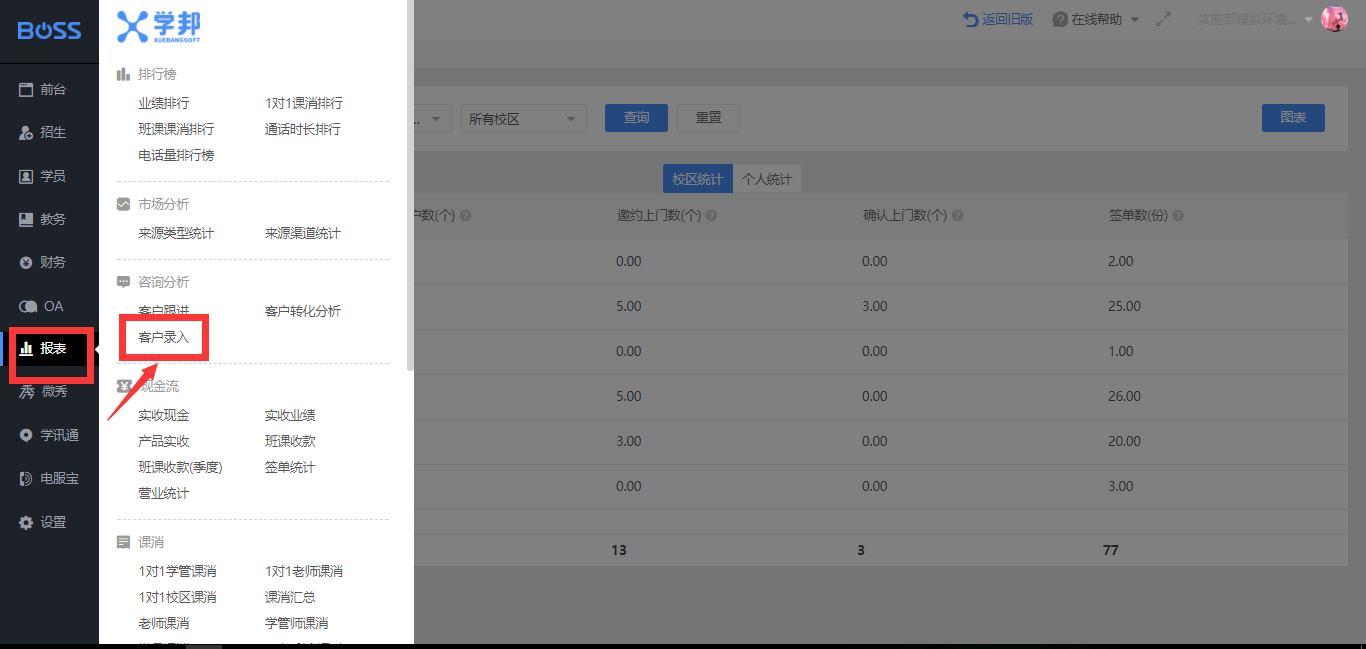Click the 重置 button
The width and height of the screenshot is (1366, 649).
point(709,118)
